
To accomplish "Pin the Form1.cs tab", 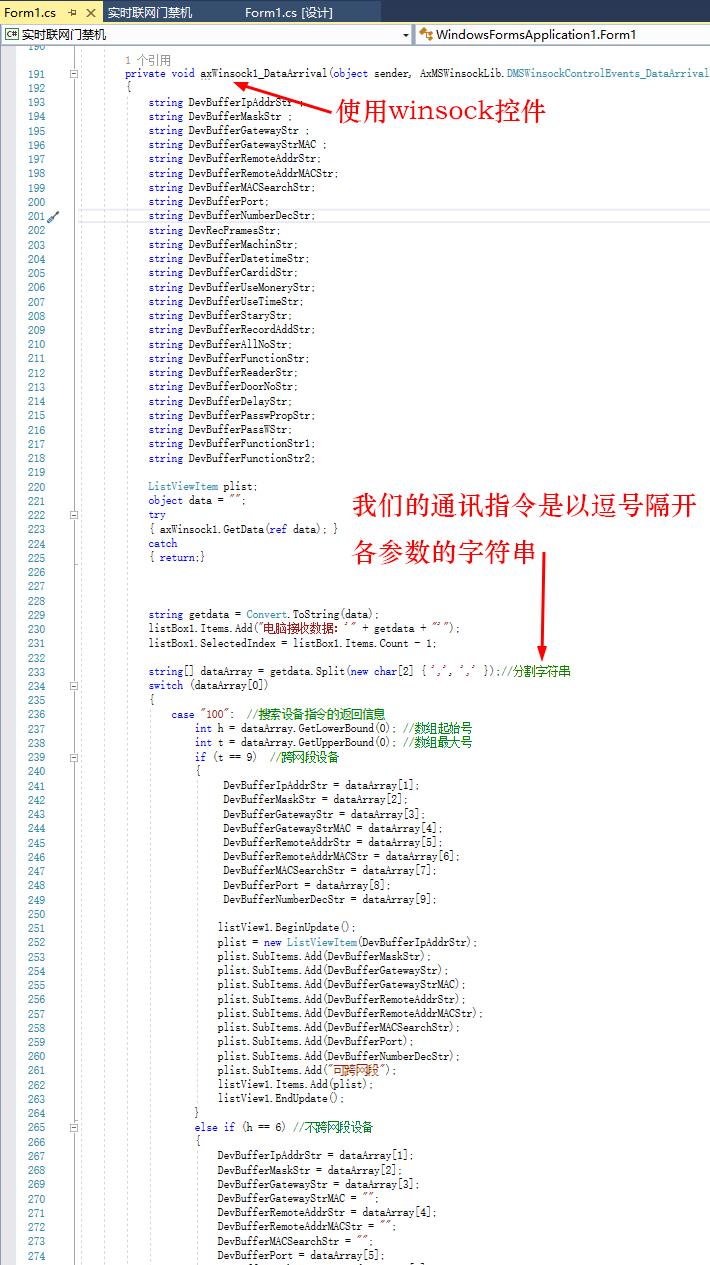I will 74,13.
